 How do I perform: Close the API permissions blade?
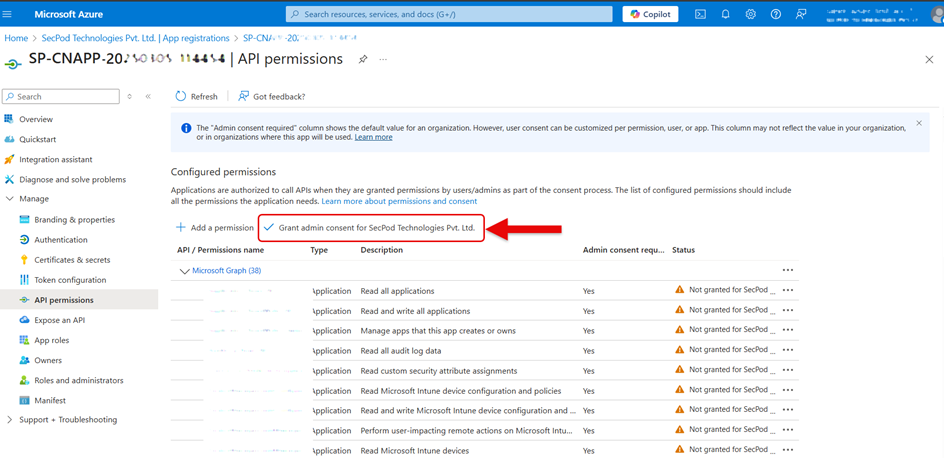(x=929, y=59)
